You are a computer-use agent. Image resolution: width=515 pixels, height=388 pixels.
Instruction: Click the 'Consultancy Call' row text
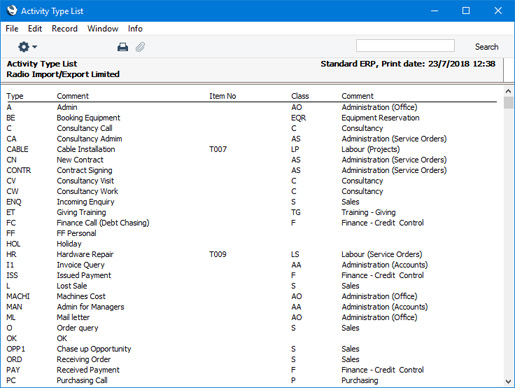click(x=84, y=128)
